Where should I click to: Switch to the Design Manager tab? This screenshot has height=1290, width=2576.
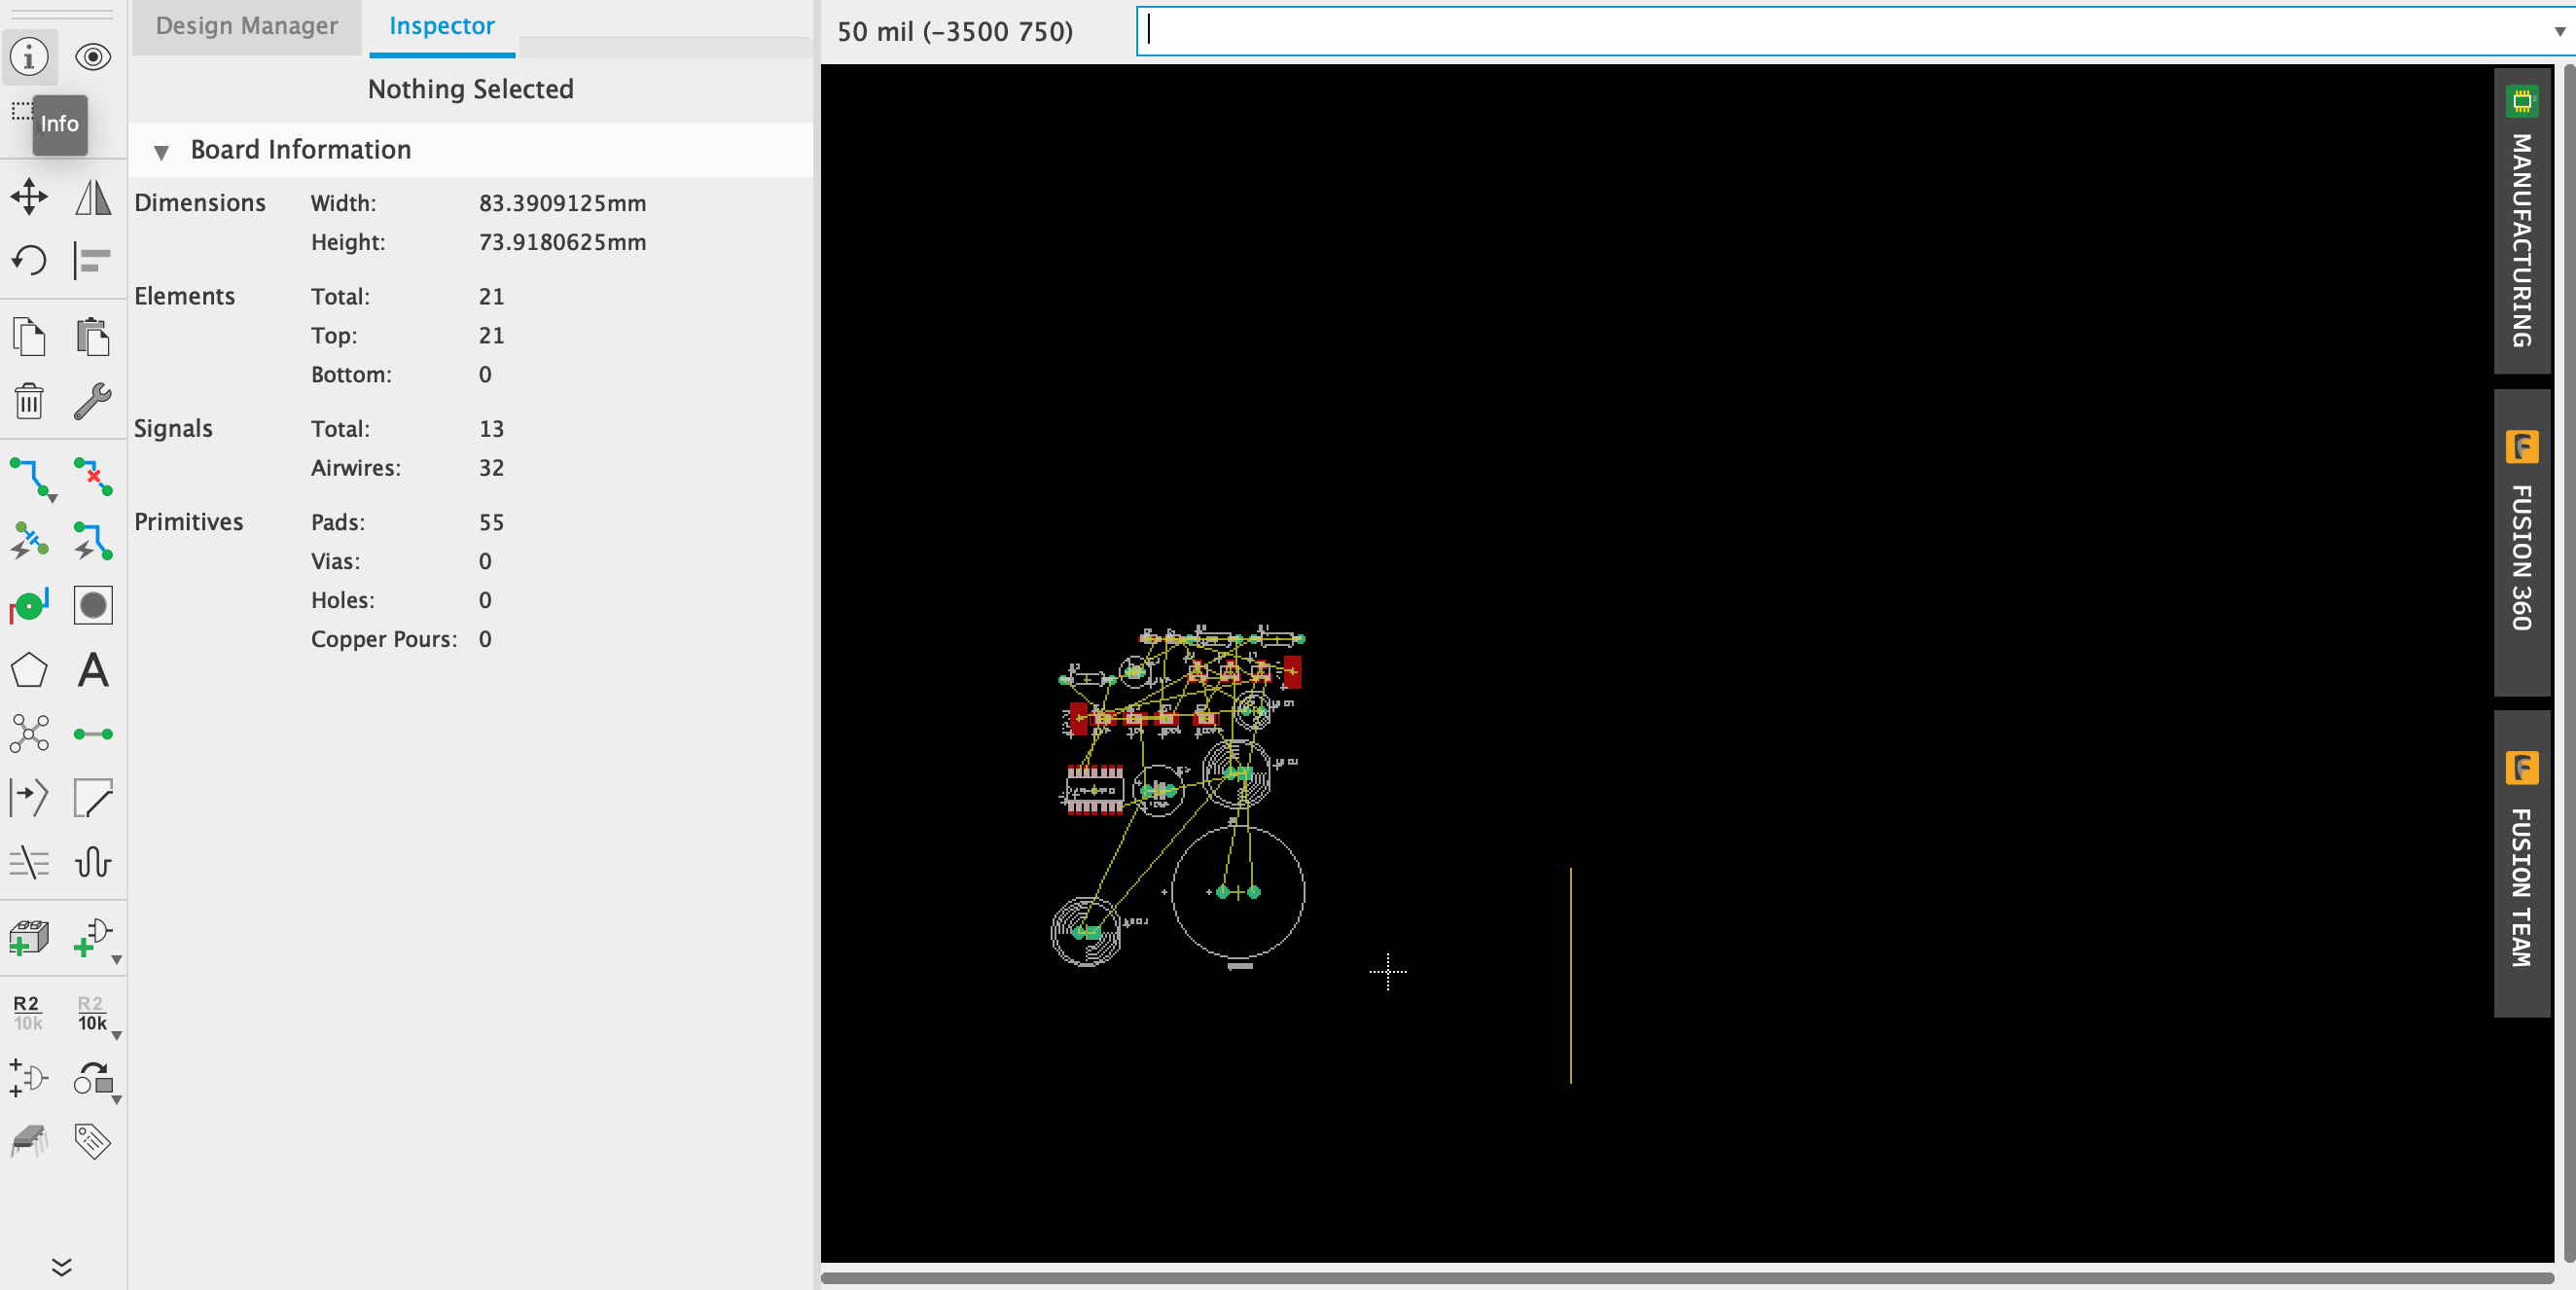[x=246, y=26]
